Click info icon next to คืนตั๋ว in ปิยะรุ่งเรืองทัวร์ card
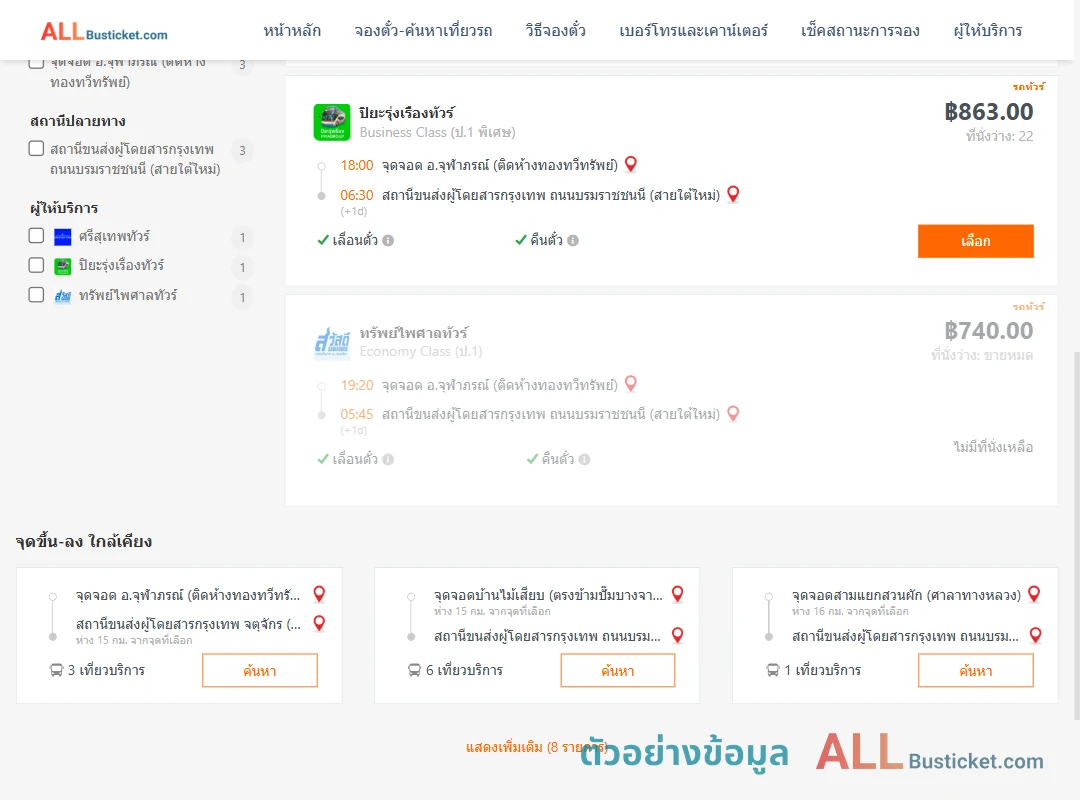1080x800 pixels. (573, 240)
